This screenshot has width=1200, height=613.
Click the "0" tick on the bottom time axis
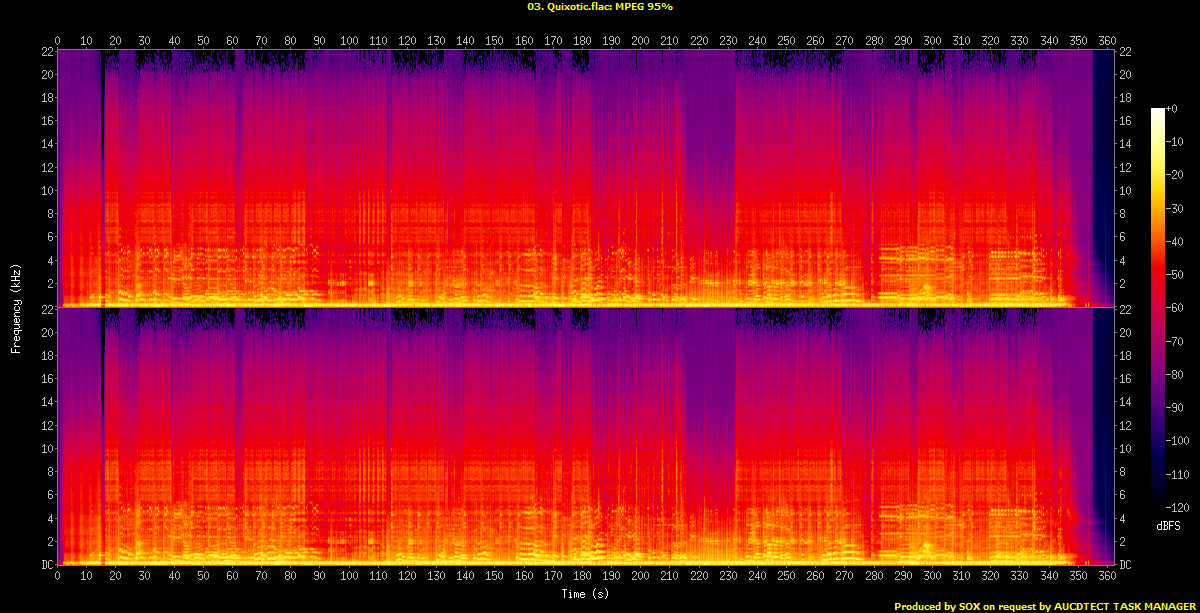(58, 577)
